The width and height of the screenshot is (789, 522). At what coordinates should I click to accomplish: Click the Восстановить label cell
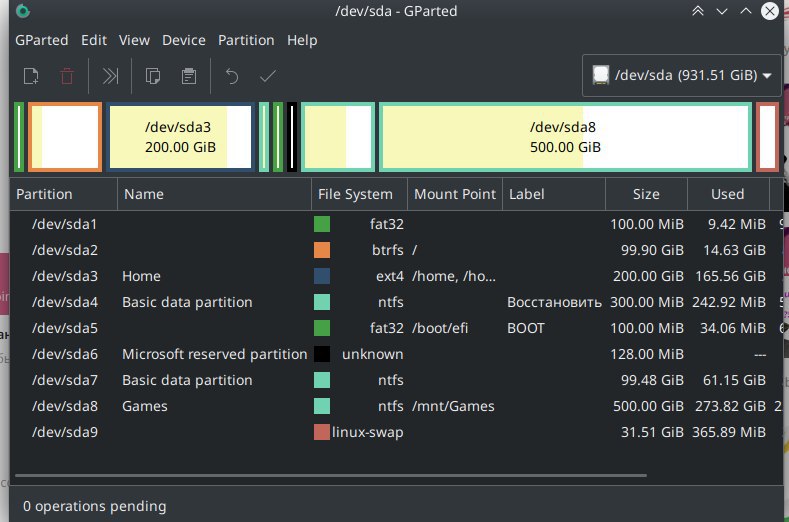(555, 303)
